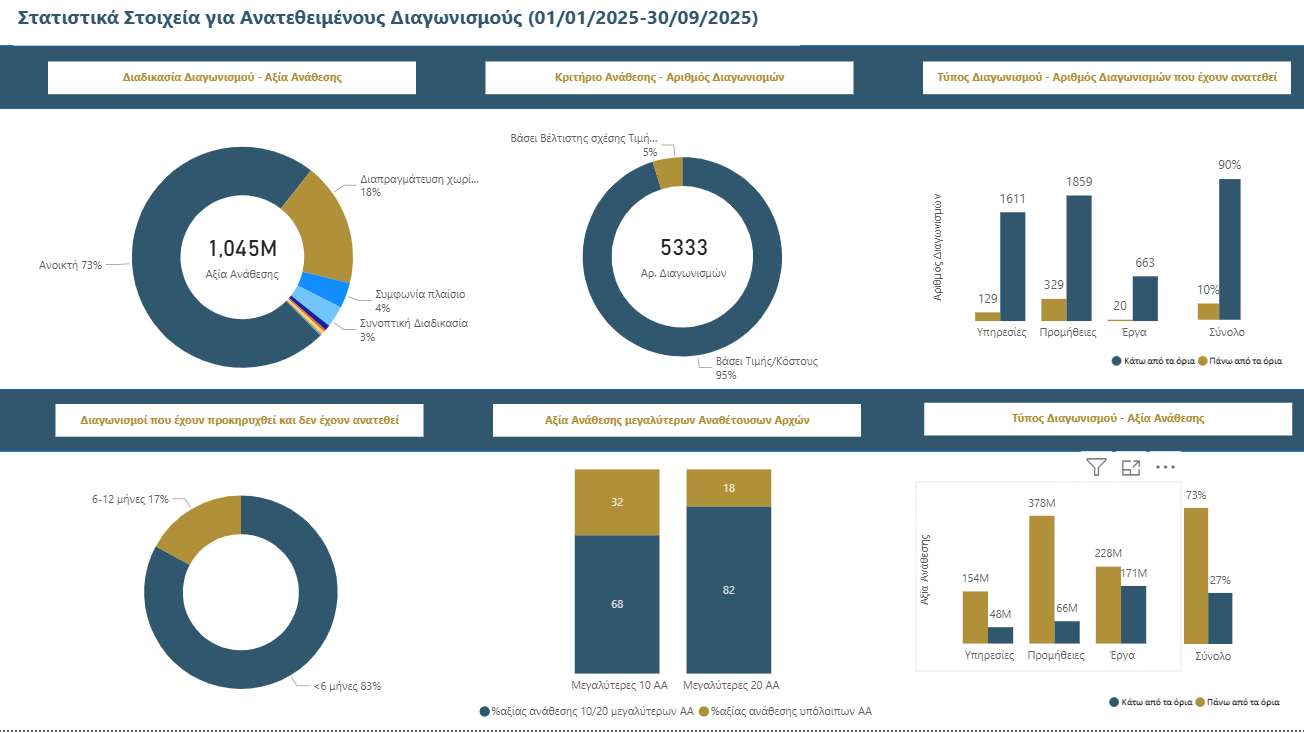1304x733 pixels.
Task: Click the blue 82 segment of 'Μεγαλύτερες 20 ΑΑ'
Action: pyautogui.click(x=728, y=589)
